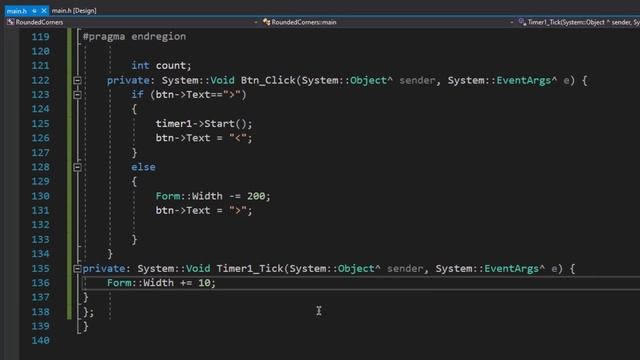The height and width of the screenshot is (360, 640).
Task: Click the 'btn->Text = "<";' line
Action: 204,138
